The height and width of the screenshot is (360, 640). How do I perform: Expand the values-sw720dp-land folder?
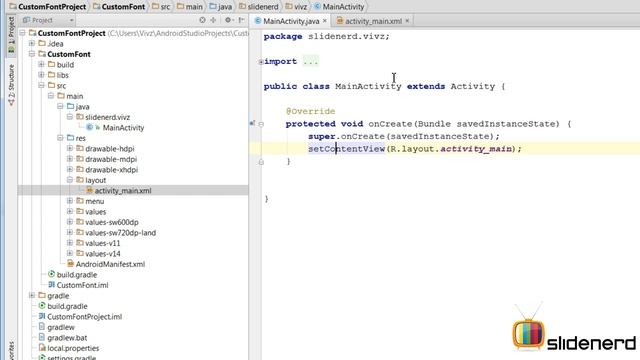[x=70, y=233]
